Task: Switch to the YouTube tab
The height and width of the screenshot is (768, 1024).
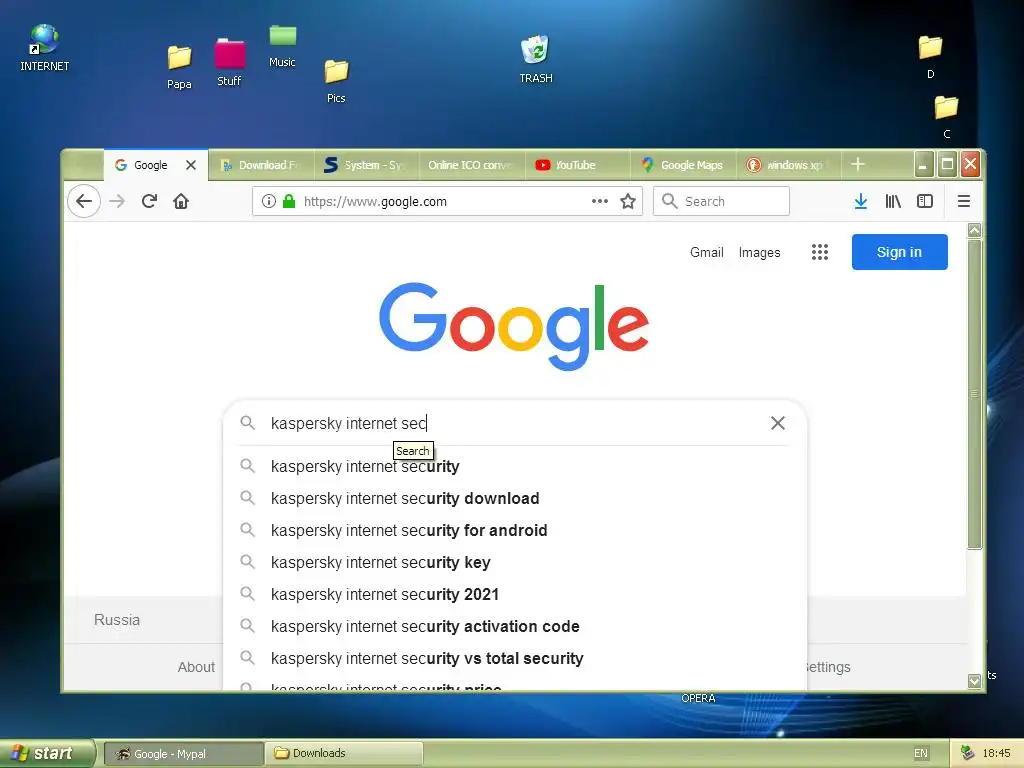Action: pos(577,165)
